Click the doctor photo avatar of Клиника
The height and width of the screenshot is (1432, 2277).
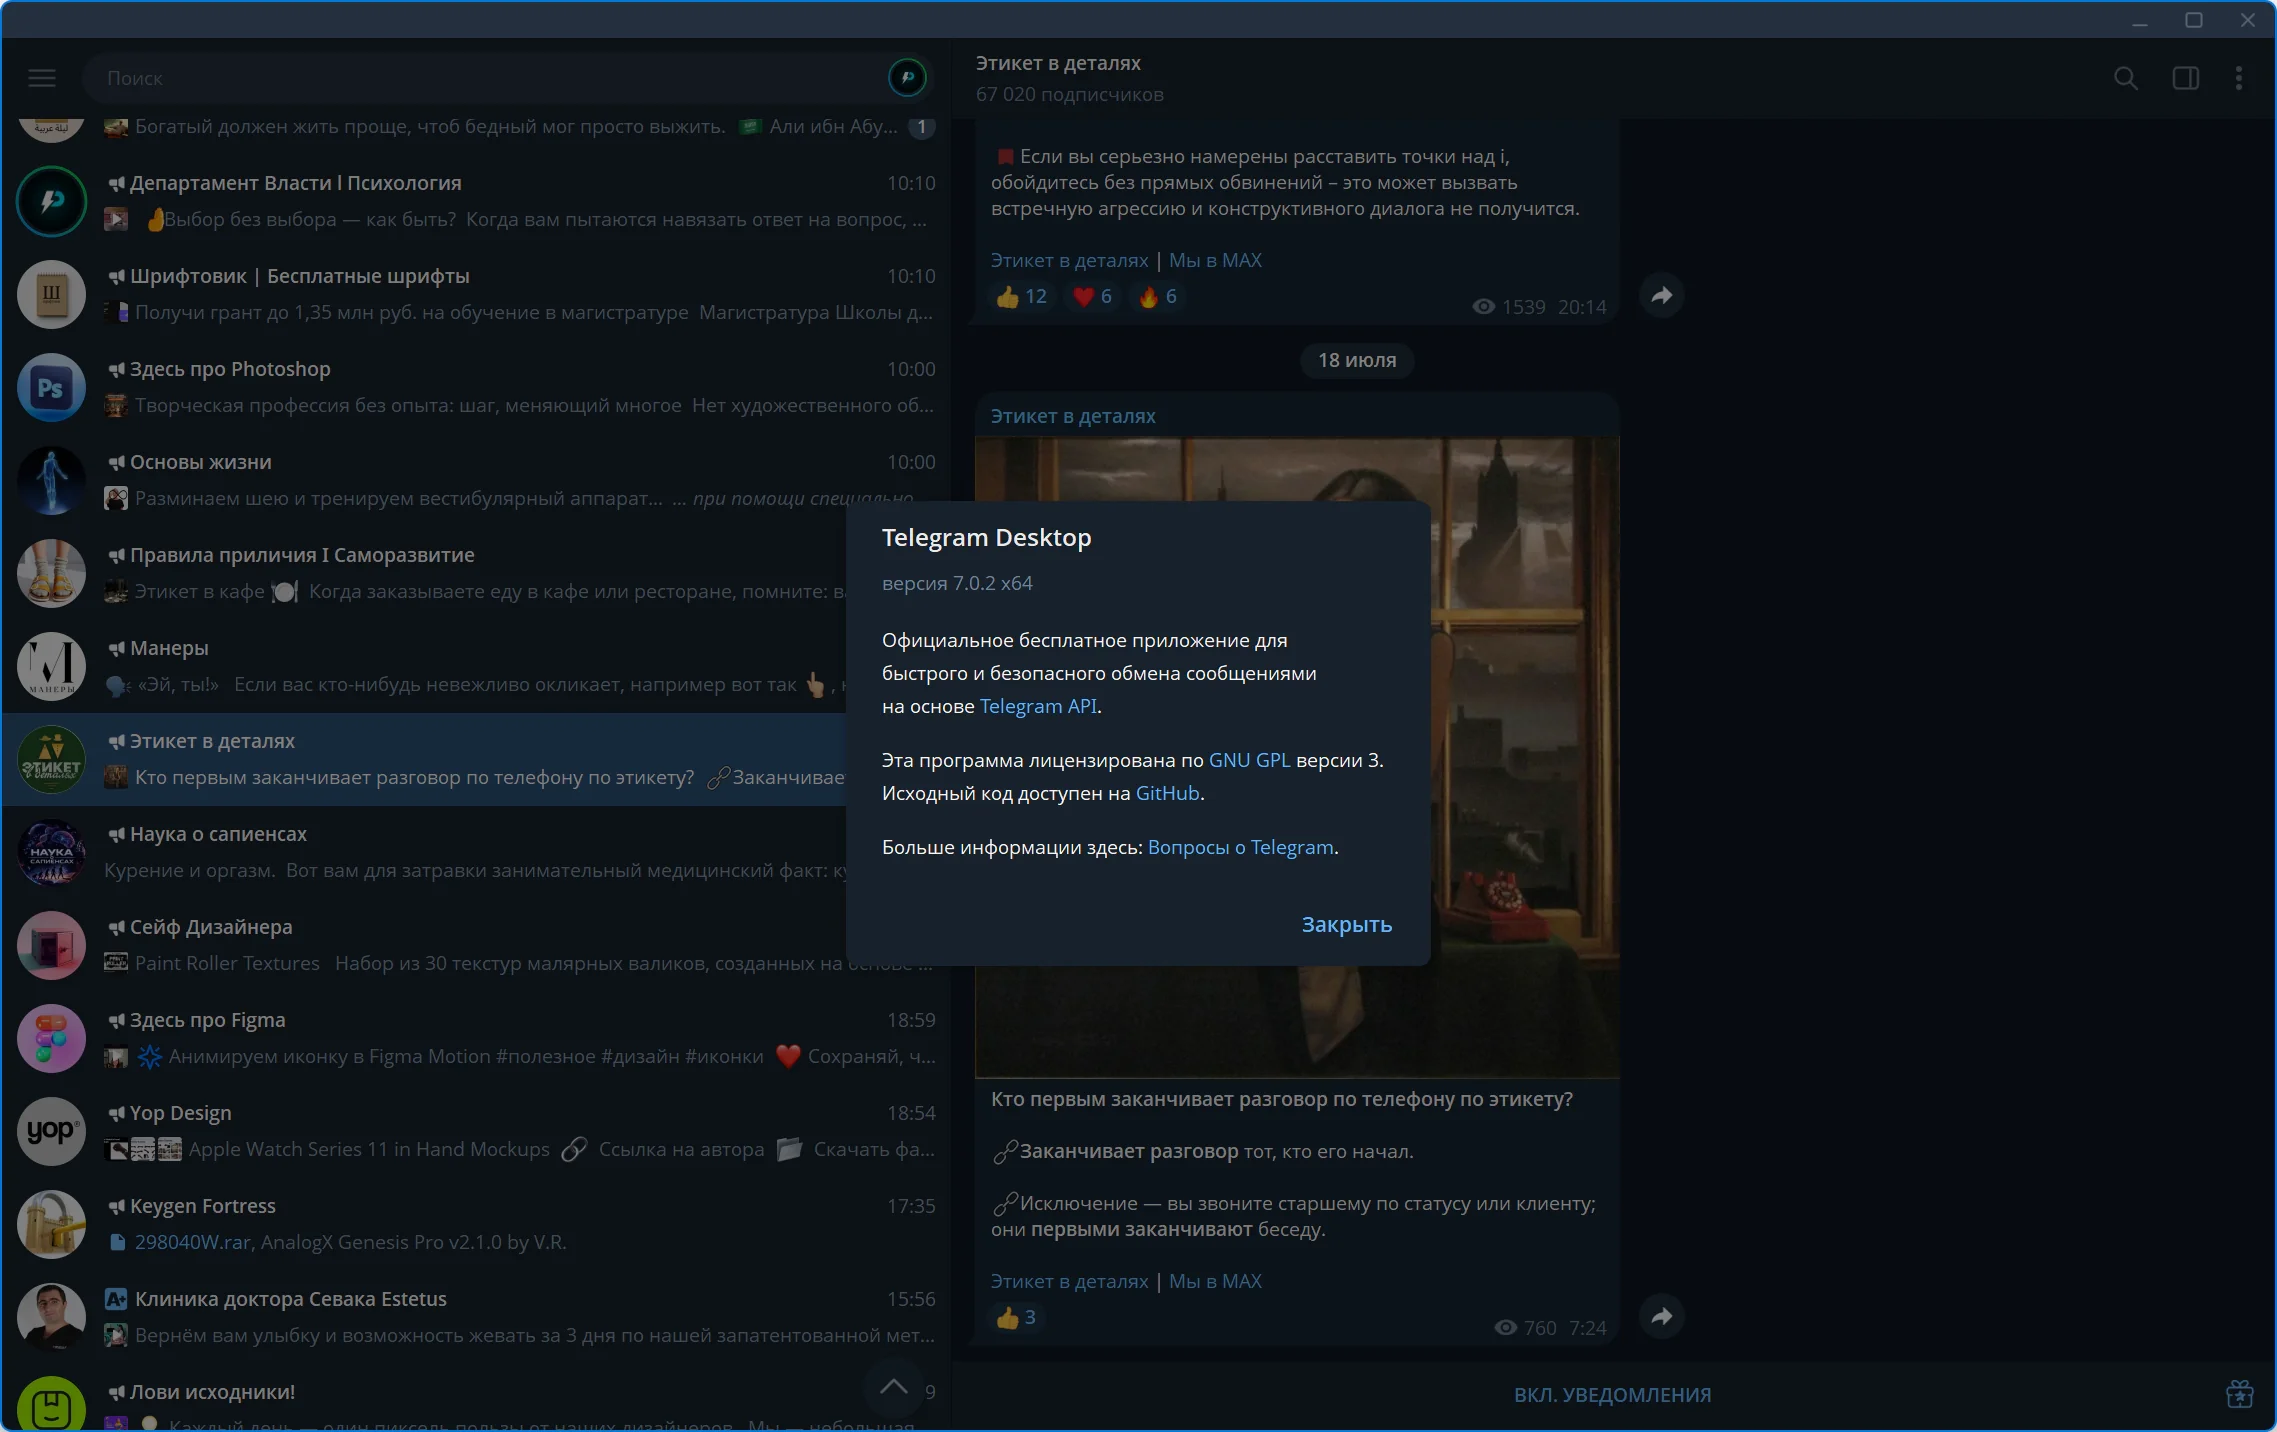pyautogui.click(x=51, y=1317)
